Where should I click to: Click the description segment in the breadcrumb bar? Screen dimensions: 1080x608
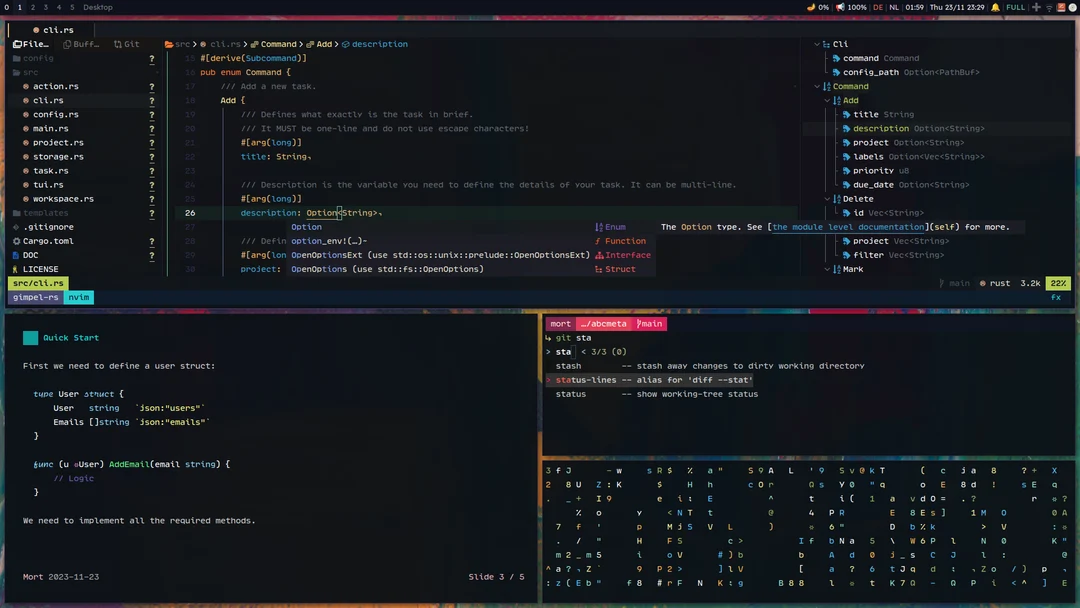coord(382,44)
